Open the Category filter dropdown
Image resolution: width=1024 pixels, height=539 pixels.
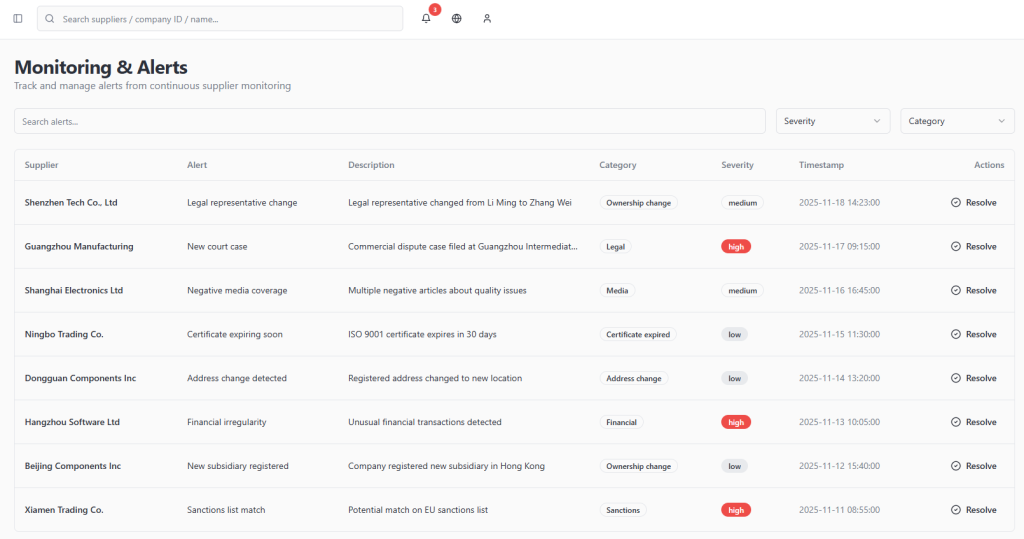956,121
